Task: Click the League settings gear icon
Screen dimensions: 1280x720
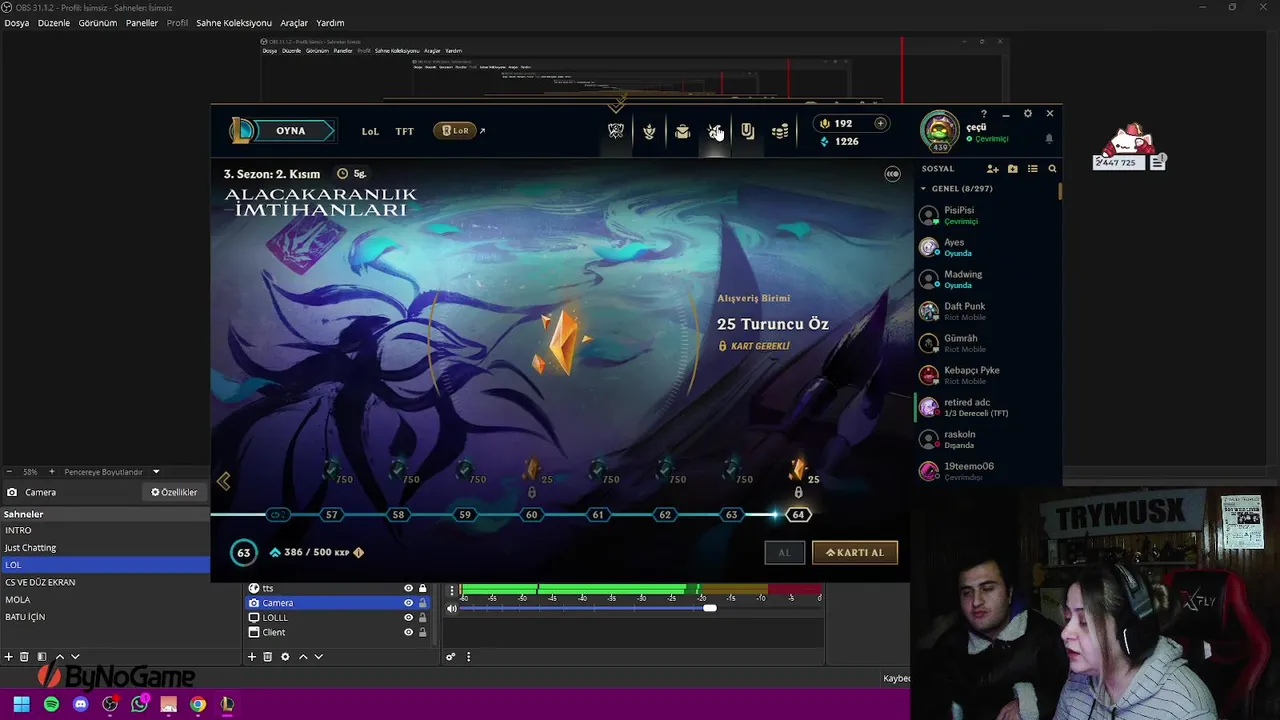Action: pos(1028,113)
